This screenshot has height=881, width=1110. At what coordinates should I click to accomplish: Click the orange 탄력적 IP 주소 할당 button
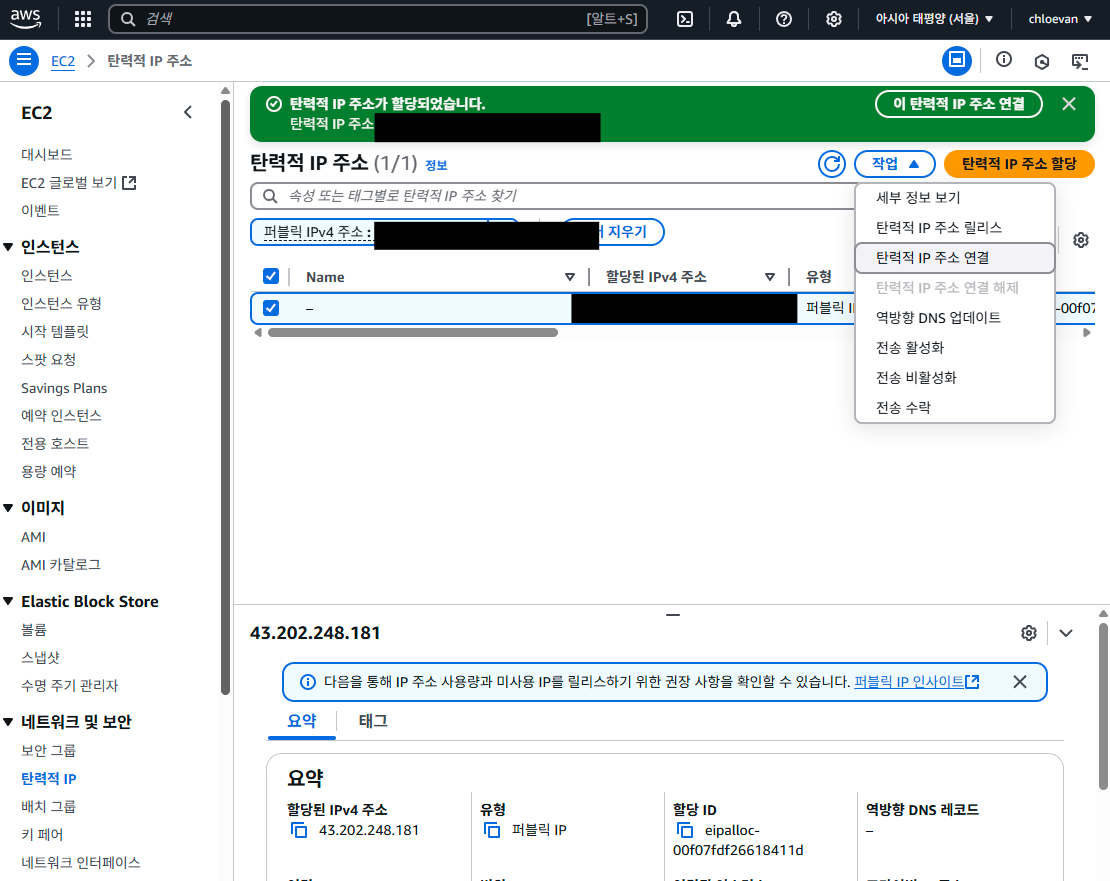[x=1019, y=164]
